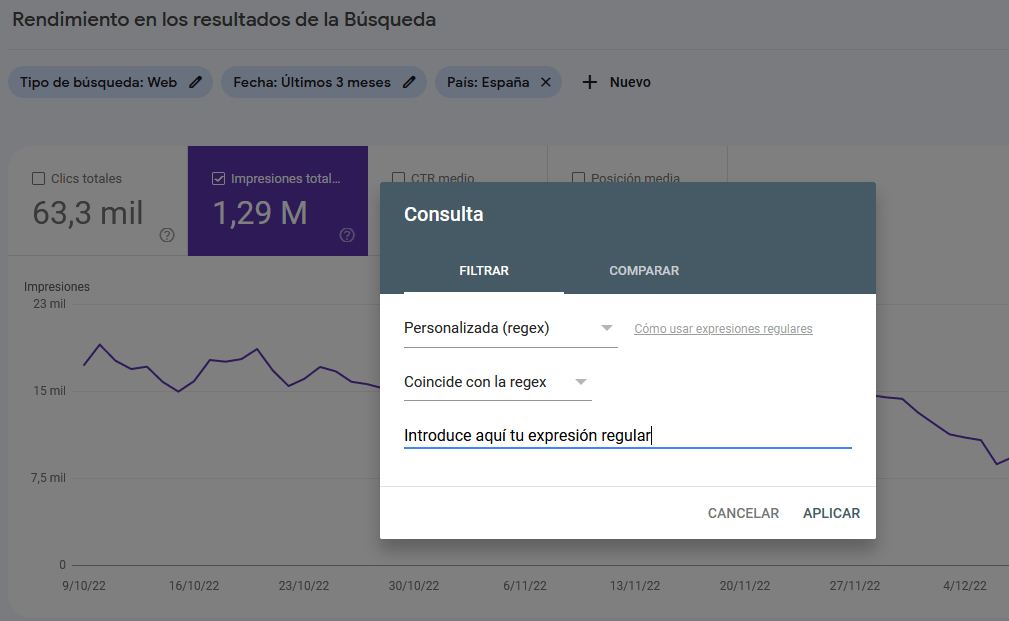
Task: Open the Coincide con la regex dropdown
Action: click(x=497, y=382)
